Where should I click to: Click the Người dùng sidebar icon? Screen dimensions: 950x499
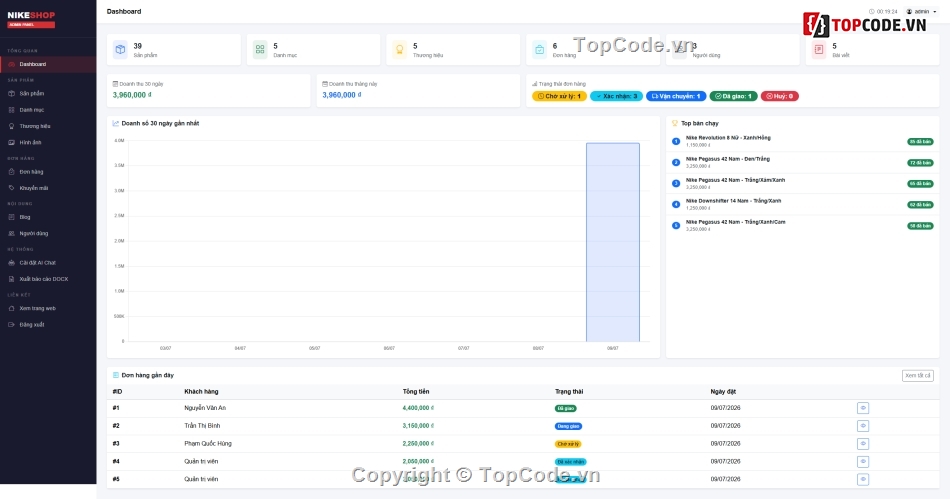[12, 234]
